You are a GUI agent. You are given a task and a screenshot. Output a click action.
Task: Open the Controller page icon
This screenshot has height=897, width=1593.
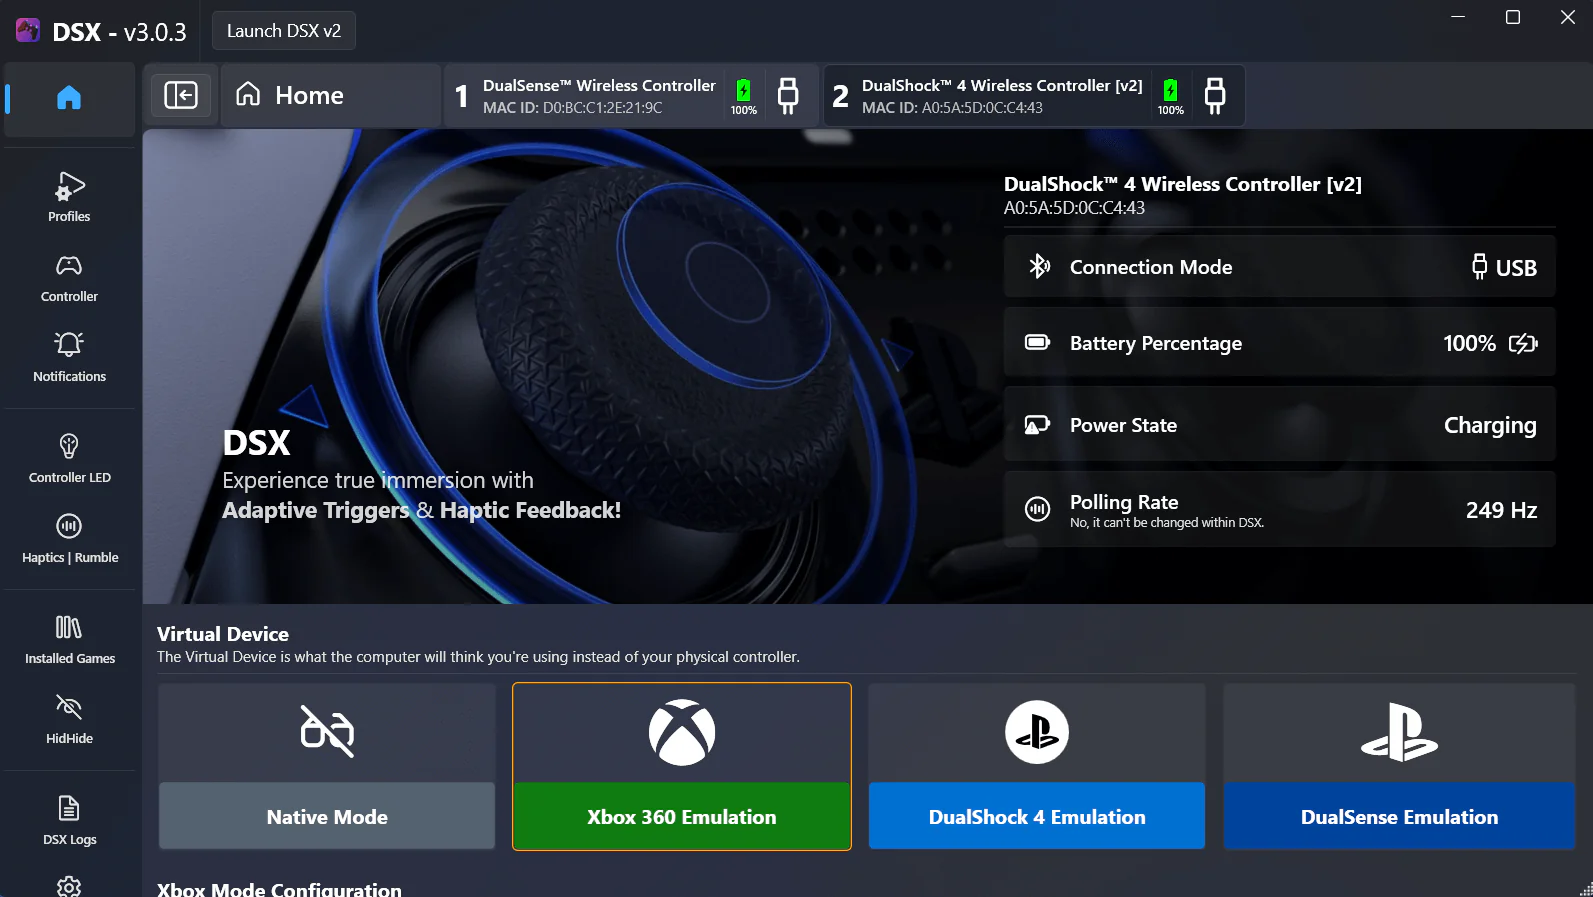[x=69, y=277]
